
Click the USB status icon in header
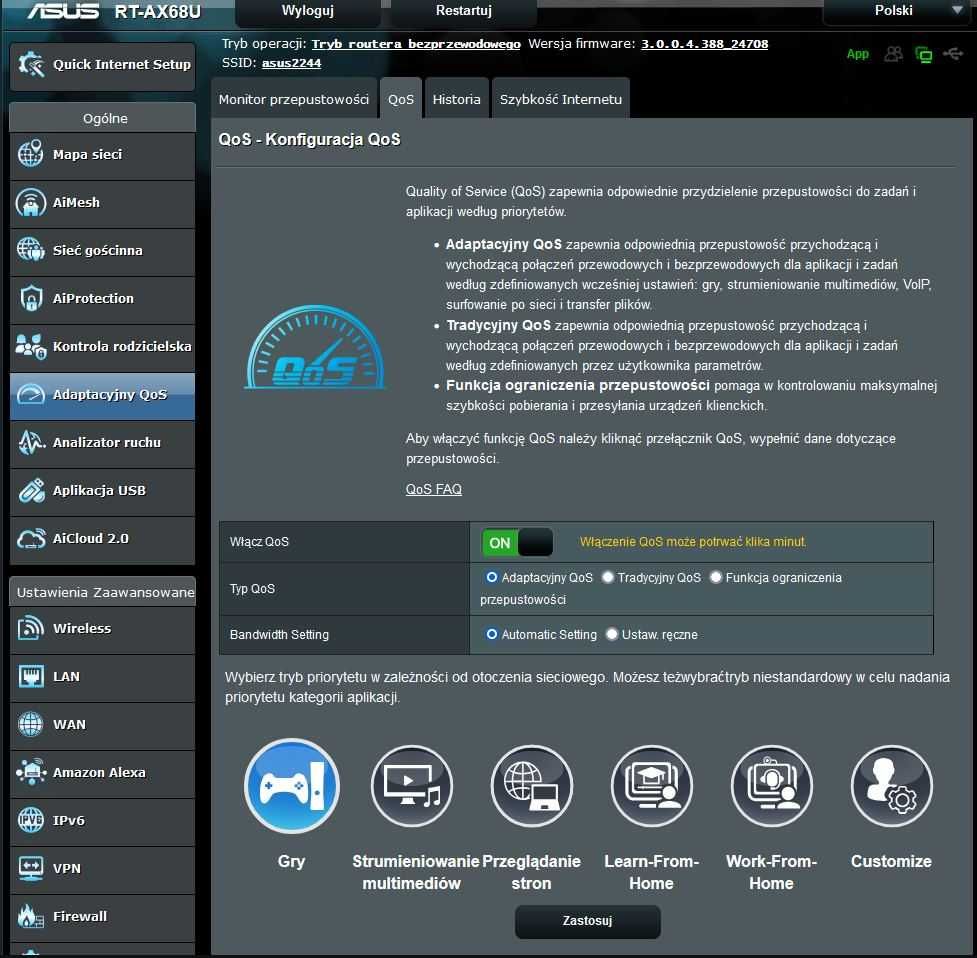coord(953,54)
